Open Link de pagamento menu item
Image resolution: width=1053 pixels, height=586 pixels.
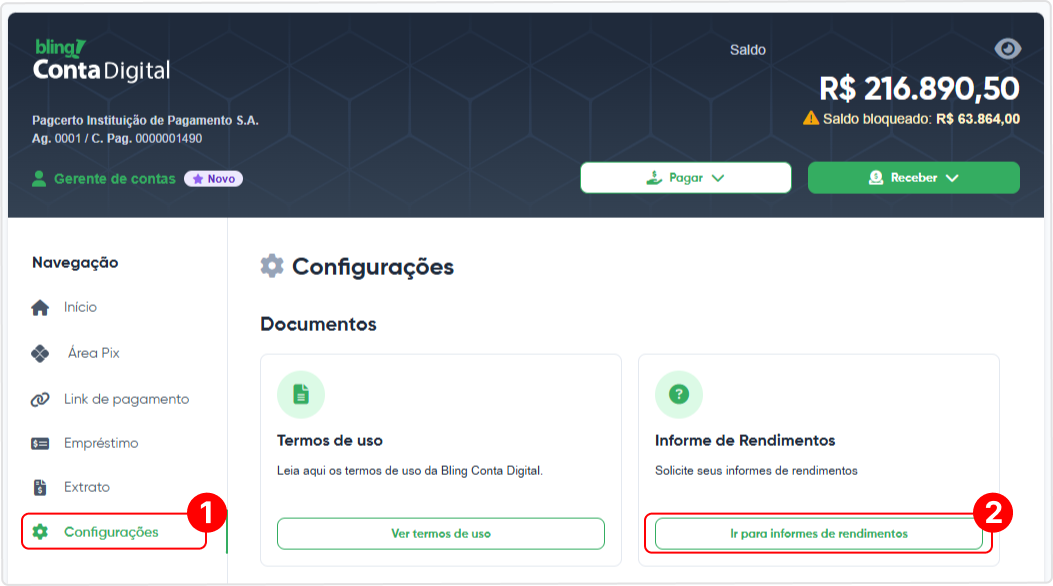[x=126, y=399]
